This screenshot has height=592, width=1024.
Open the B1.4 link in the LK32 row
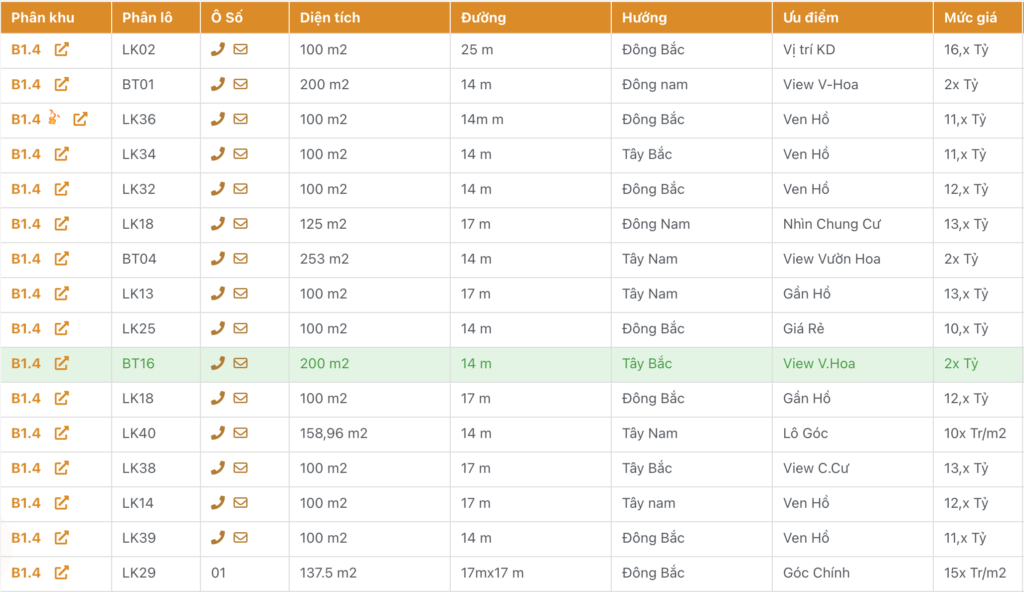click(x=26, y=189)
